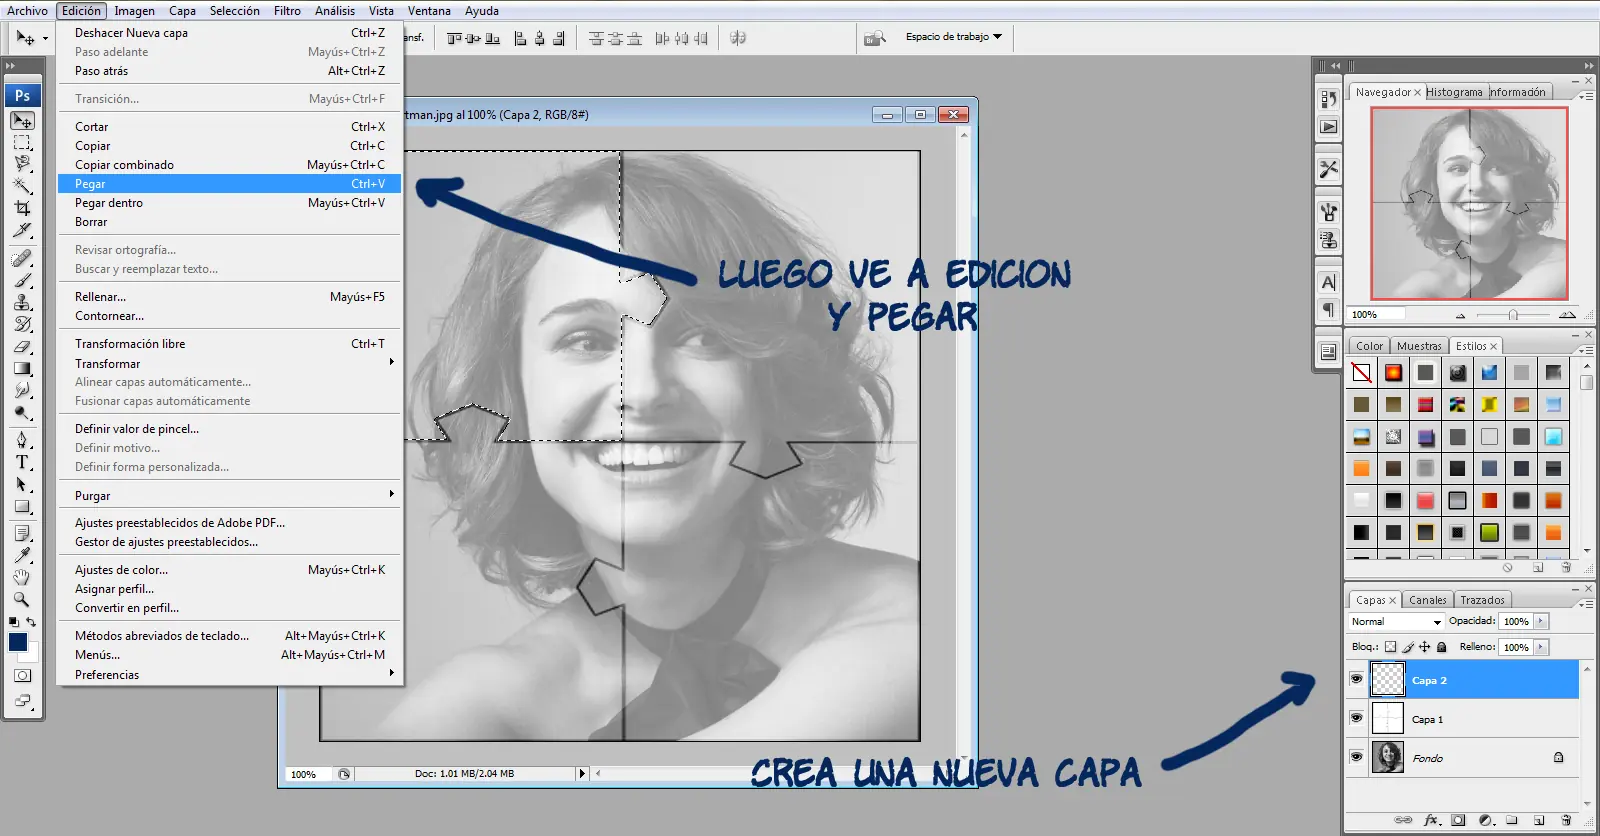Select the Rectangular Marquee tool
Image resolution: width=1600 pixels, height=836 pixels.
point(22,142)
